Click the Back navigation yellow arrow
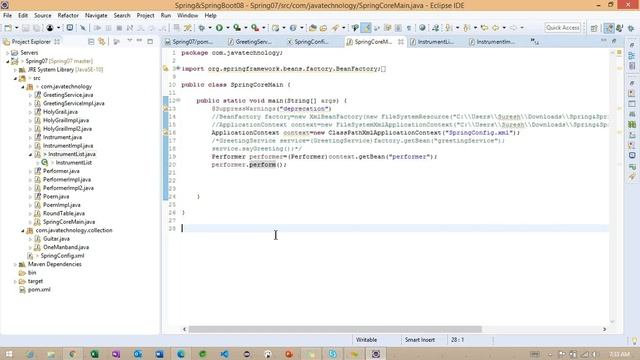The height and width of the screenshot is (360, 640). (x=495, y=28)
